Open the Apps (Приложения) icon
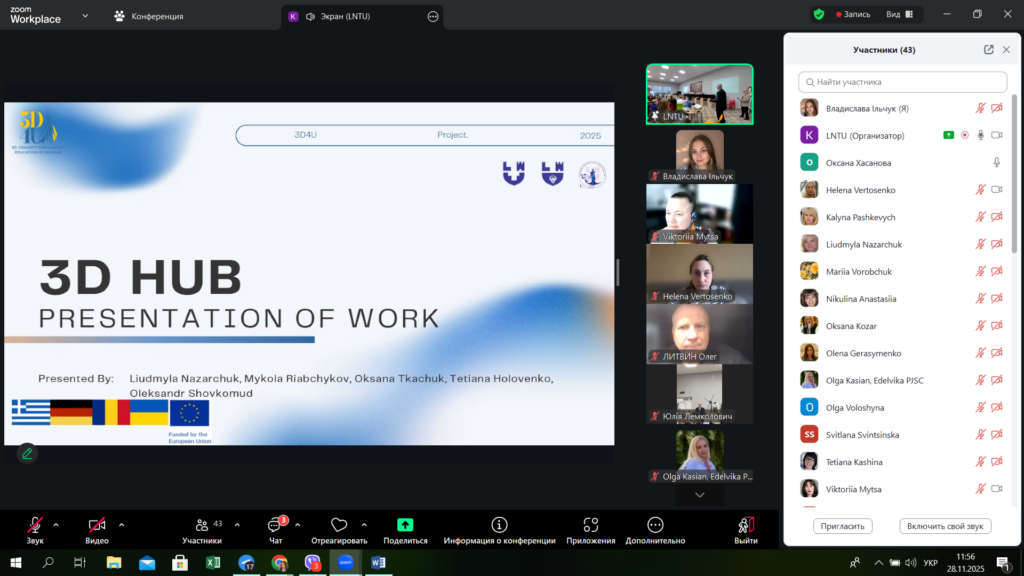Screen dimensions: 1024x576 [590, 525]
